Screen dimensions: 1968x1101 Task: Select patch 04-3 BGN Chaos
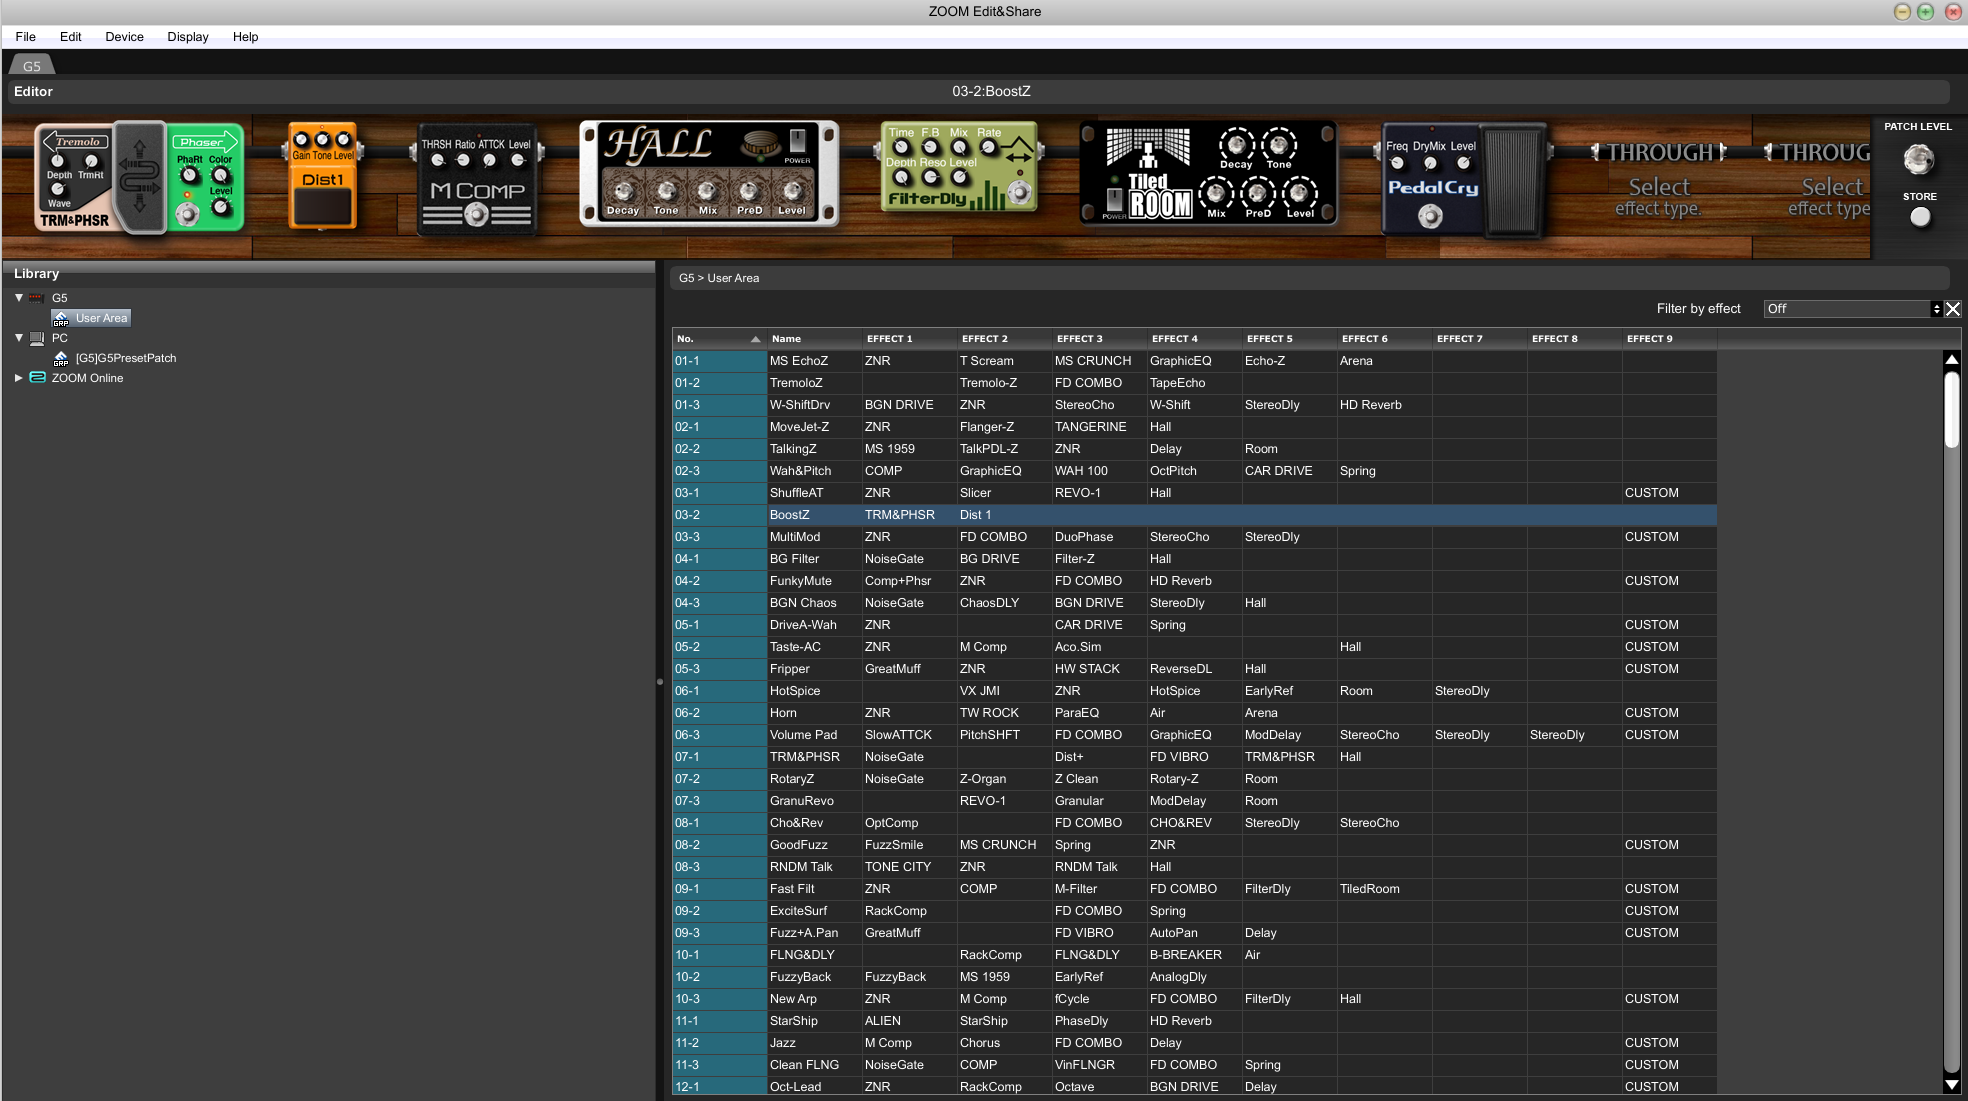pos(1195,603)
